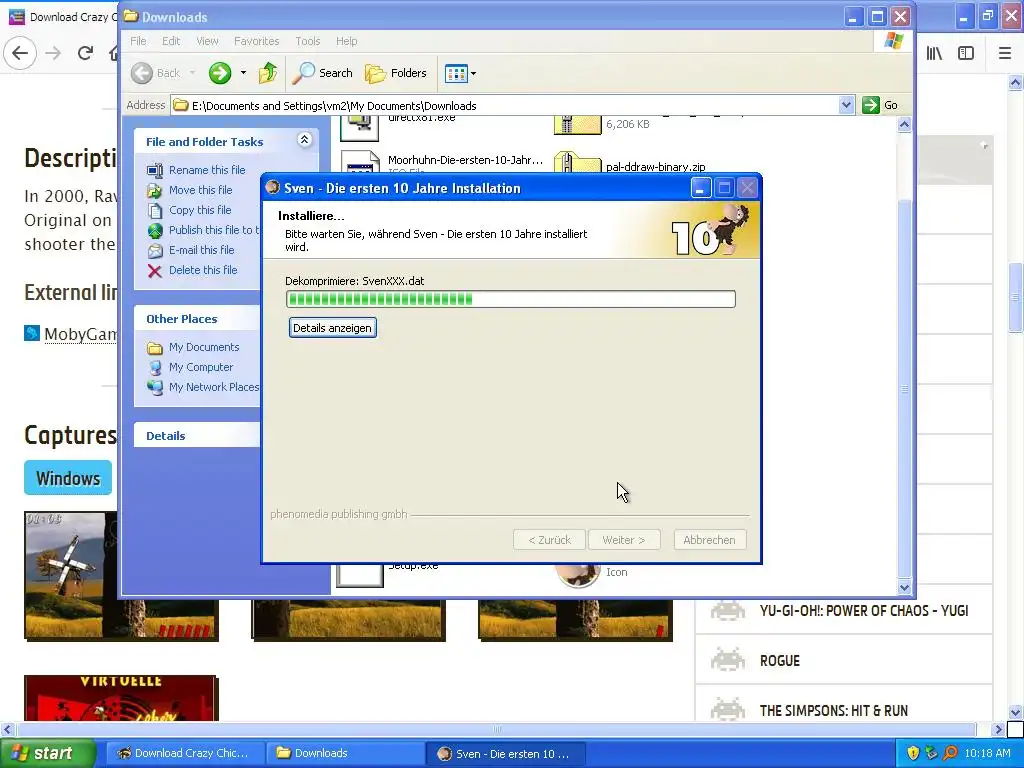This screenshot has width=1024, height=768.
Task: Click Rename this file
Action: tap(207, 170)
